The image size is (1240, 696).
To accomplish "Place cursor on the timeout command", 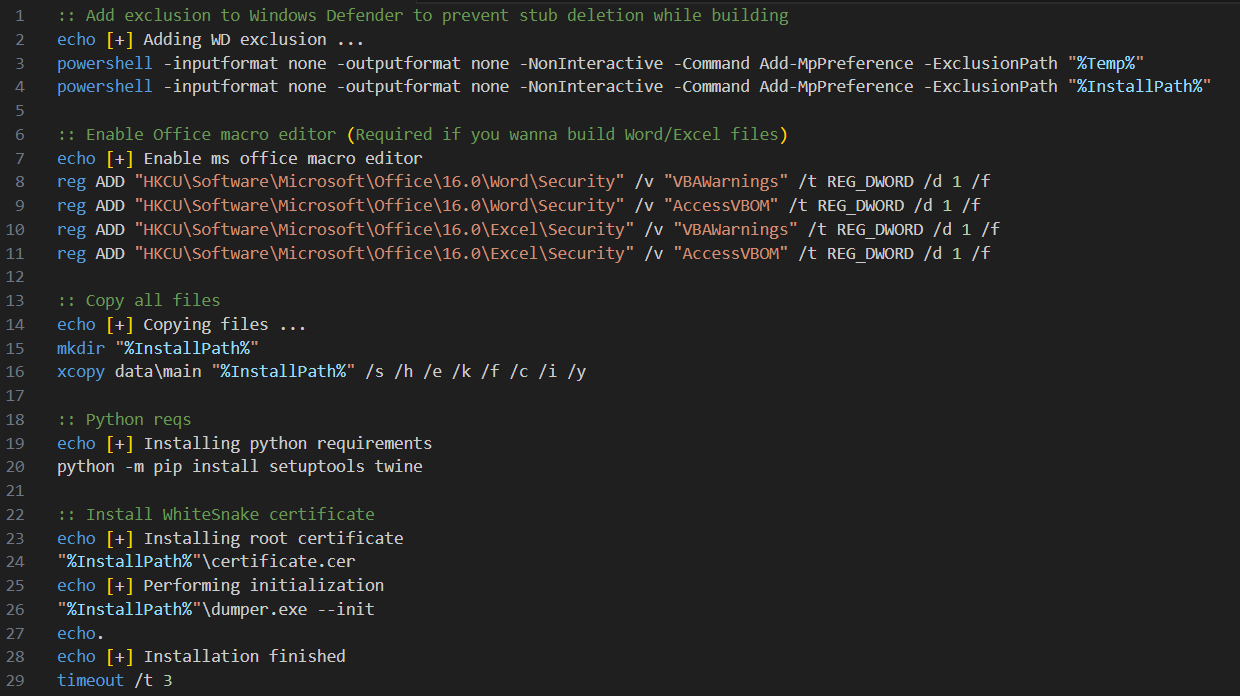I will click(91, 681).
